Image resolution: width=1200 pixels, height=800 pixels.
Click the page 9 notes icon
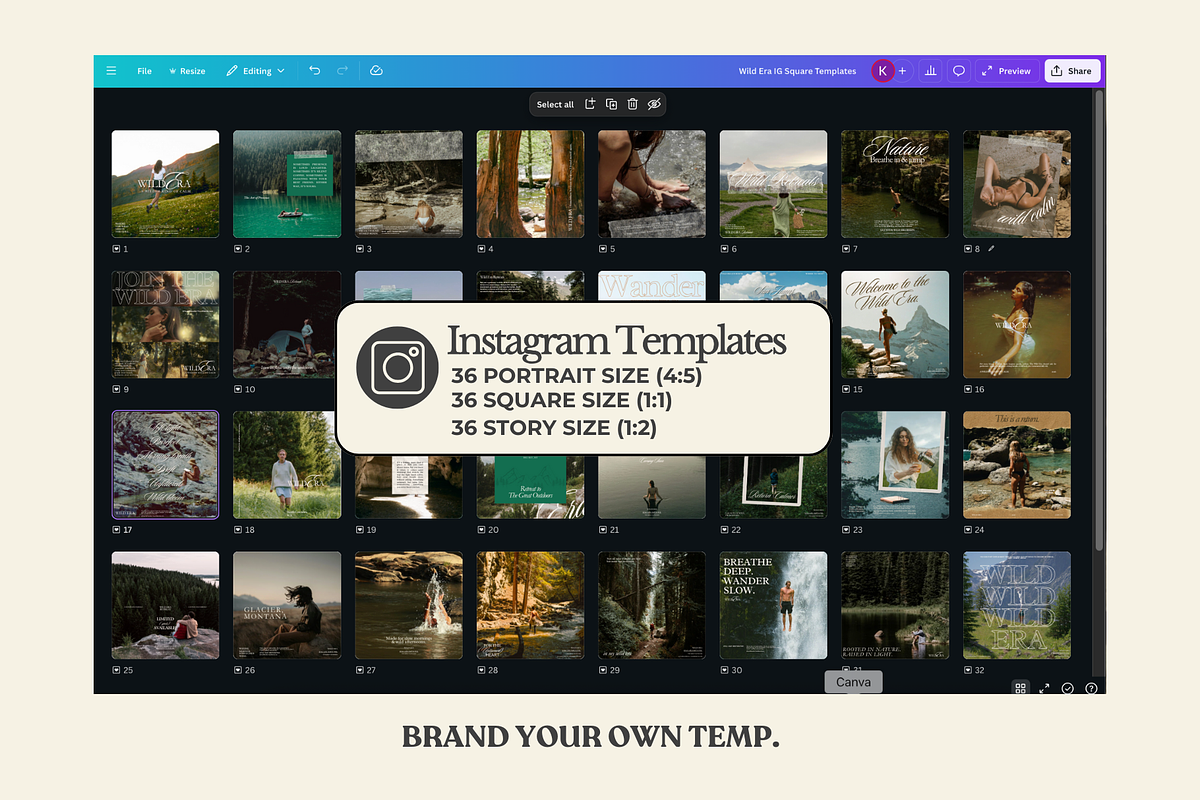pos(116,389)
